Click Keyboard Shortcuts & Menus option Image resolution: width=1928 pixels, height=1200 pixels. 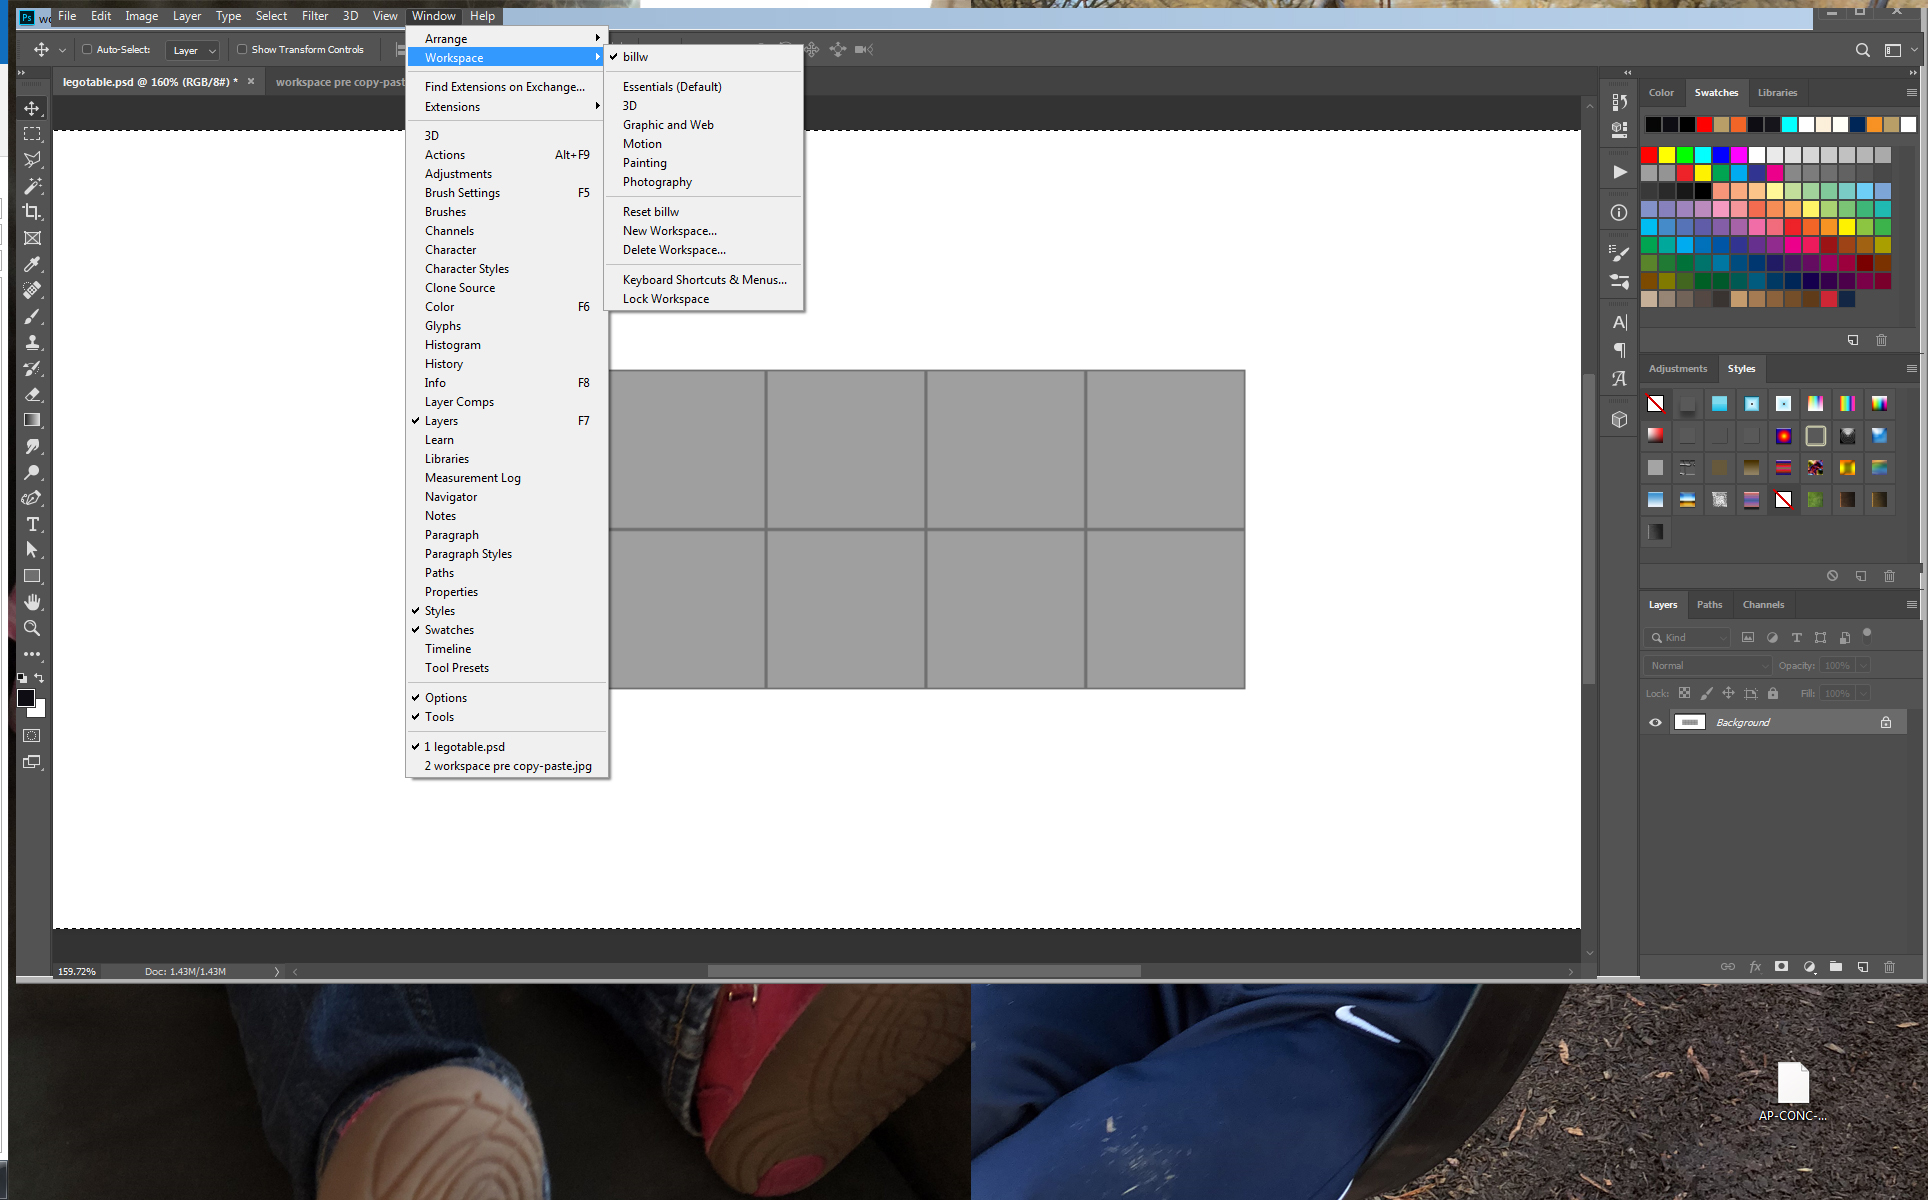pos(704,279)
